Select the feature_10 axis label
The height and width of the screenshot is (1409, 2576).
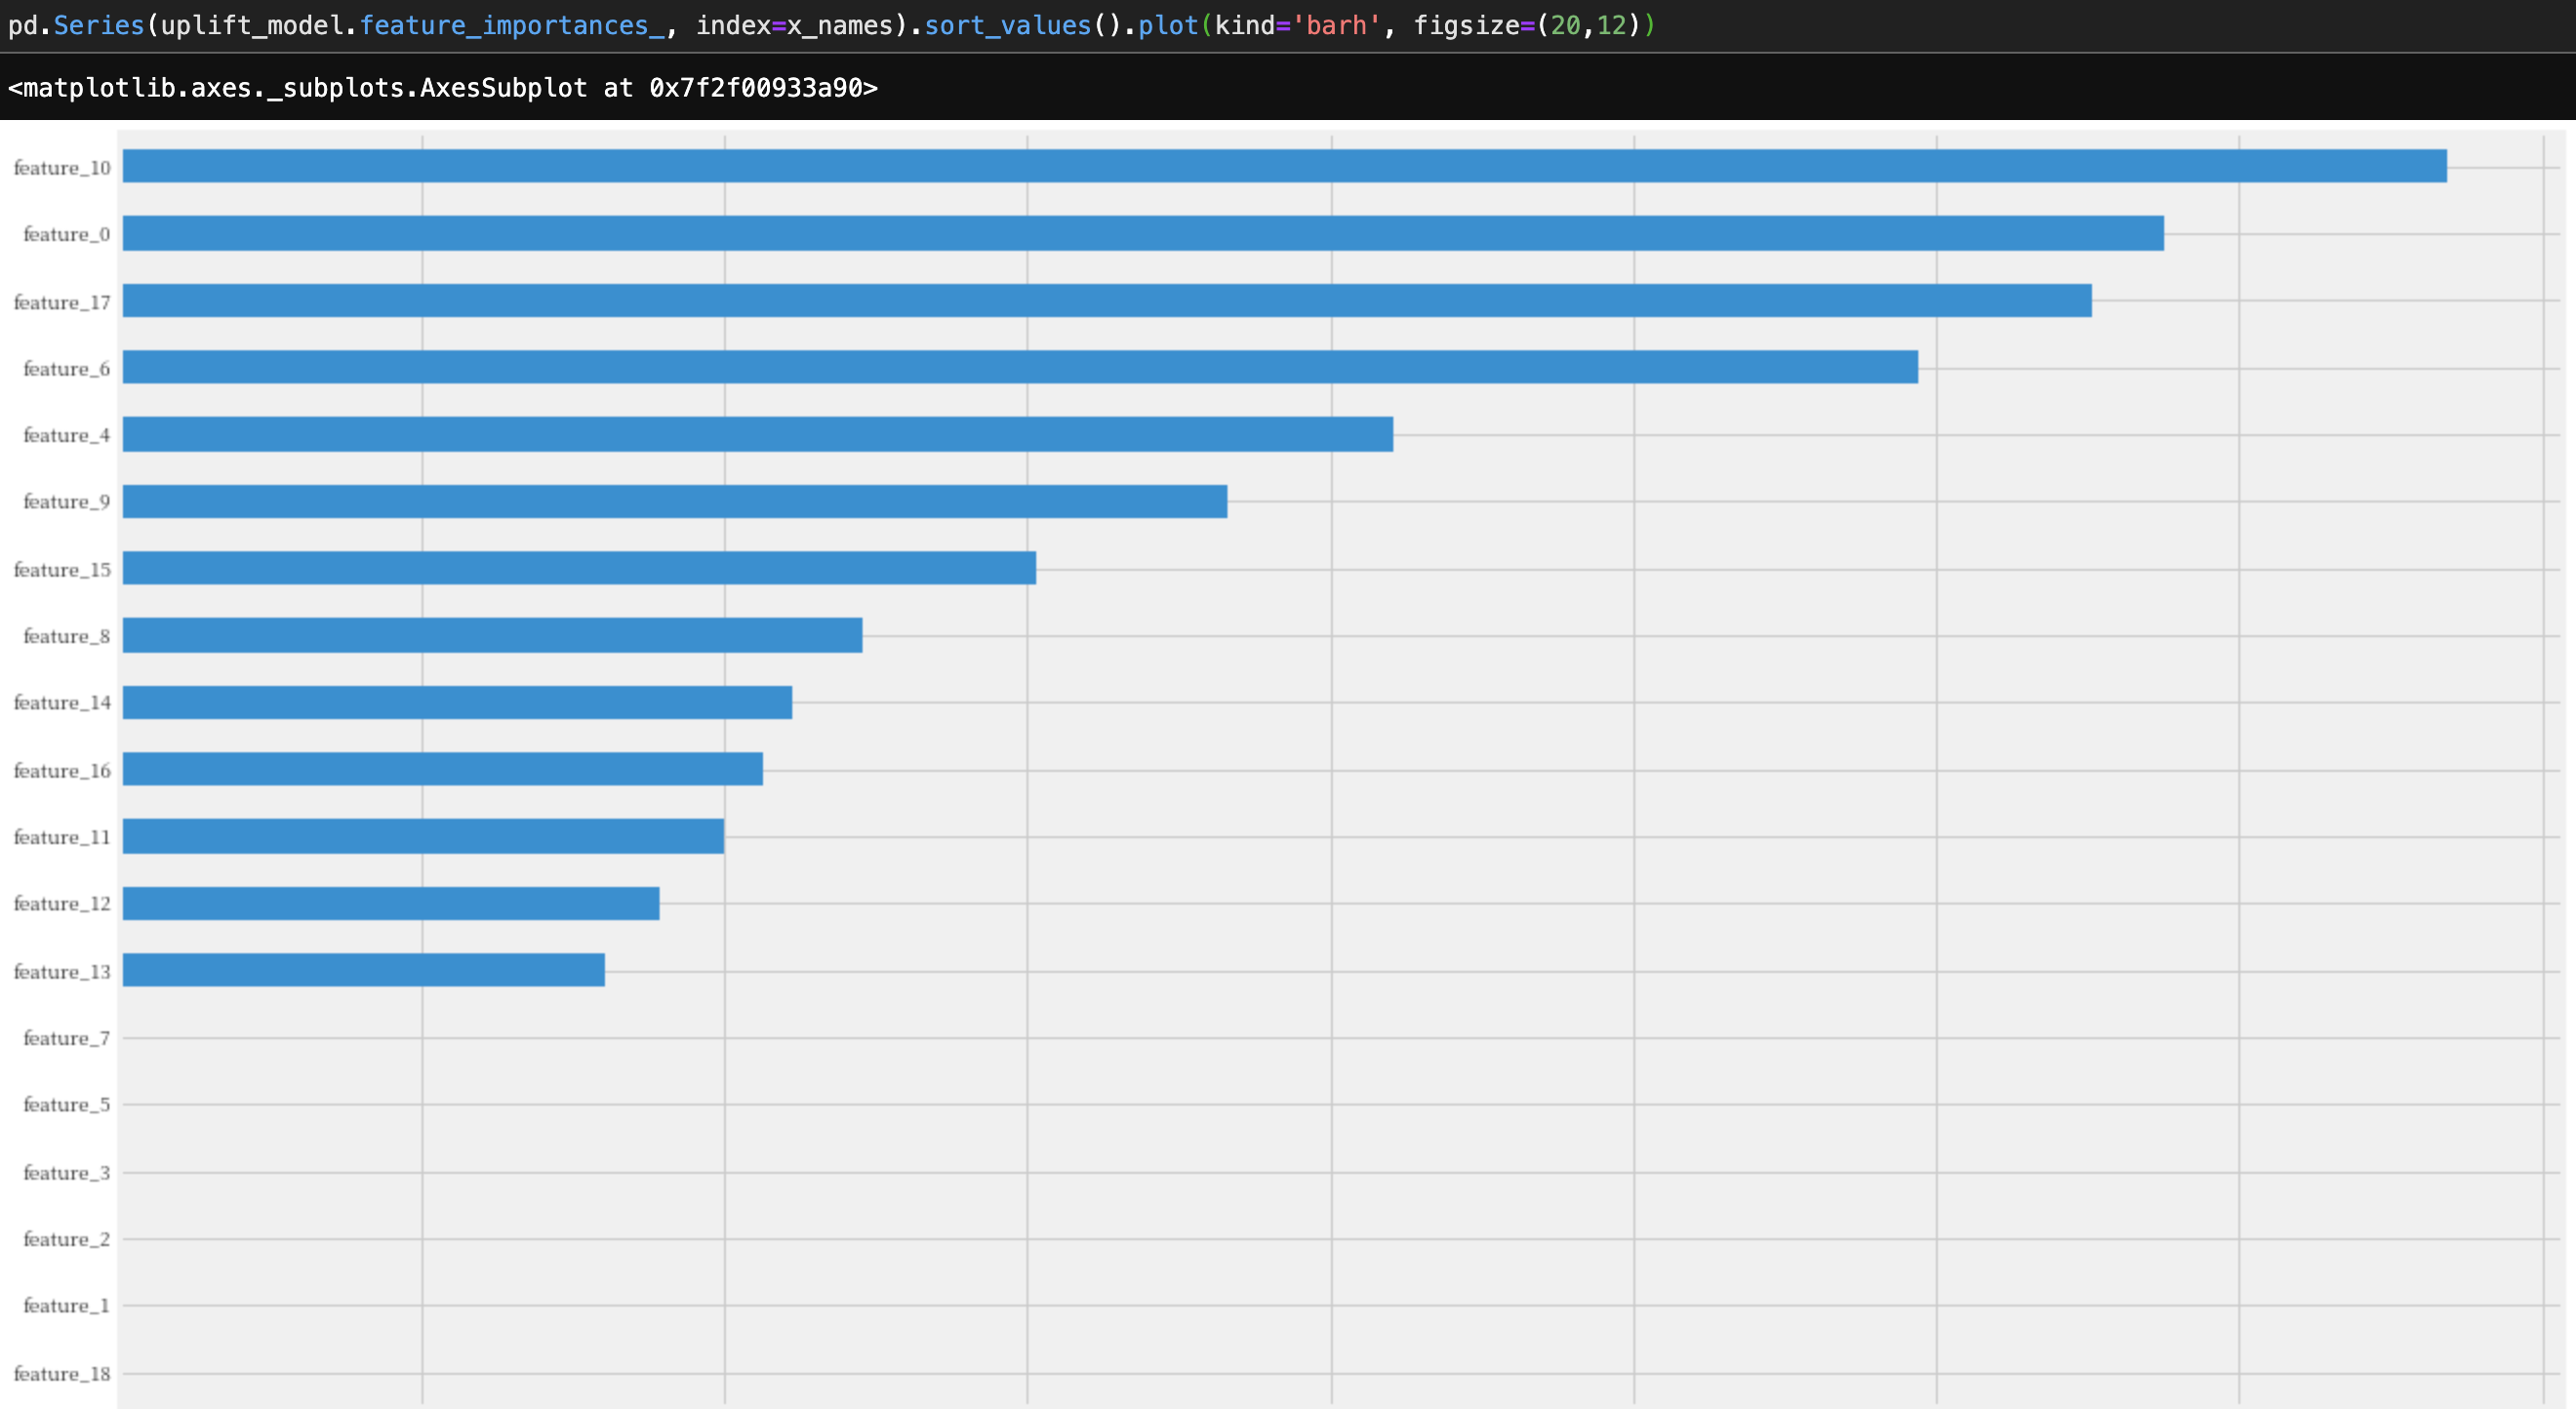(62, 168)
